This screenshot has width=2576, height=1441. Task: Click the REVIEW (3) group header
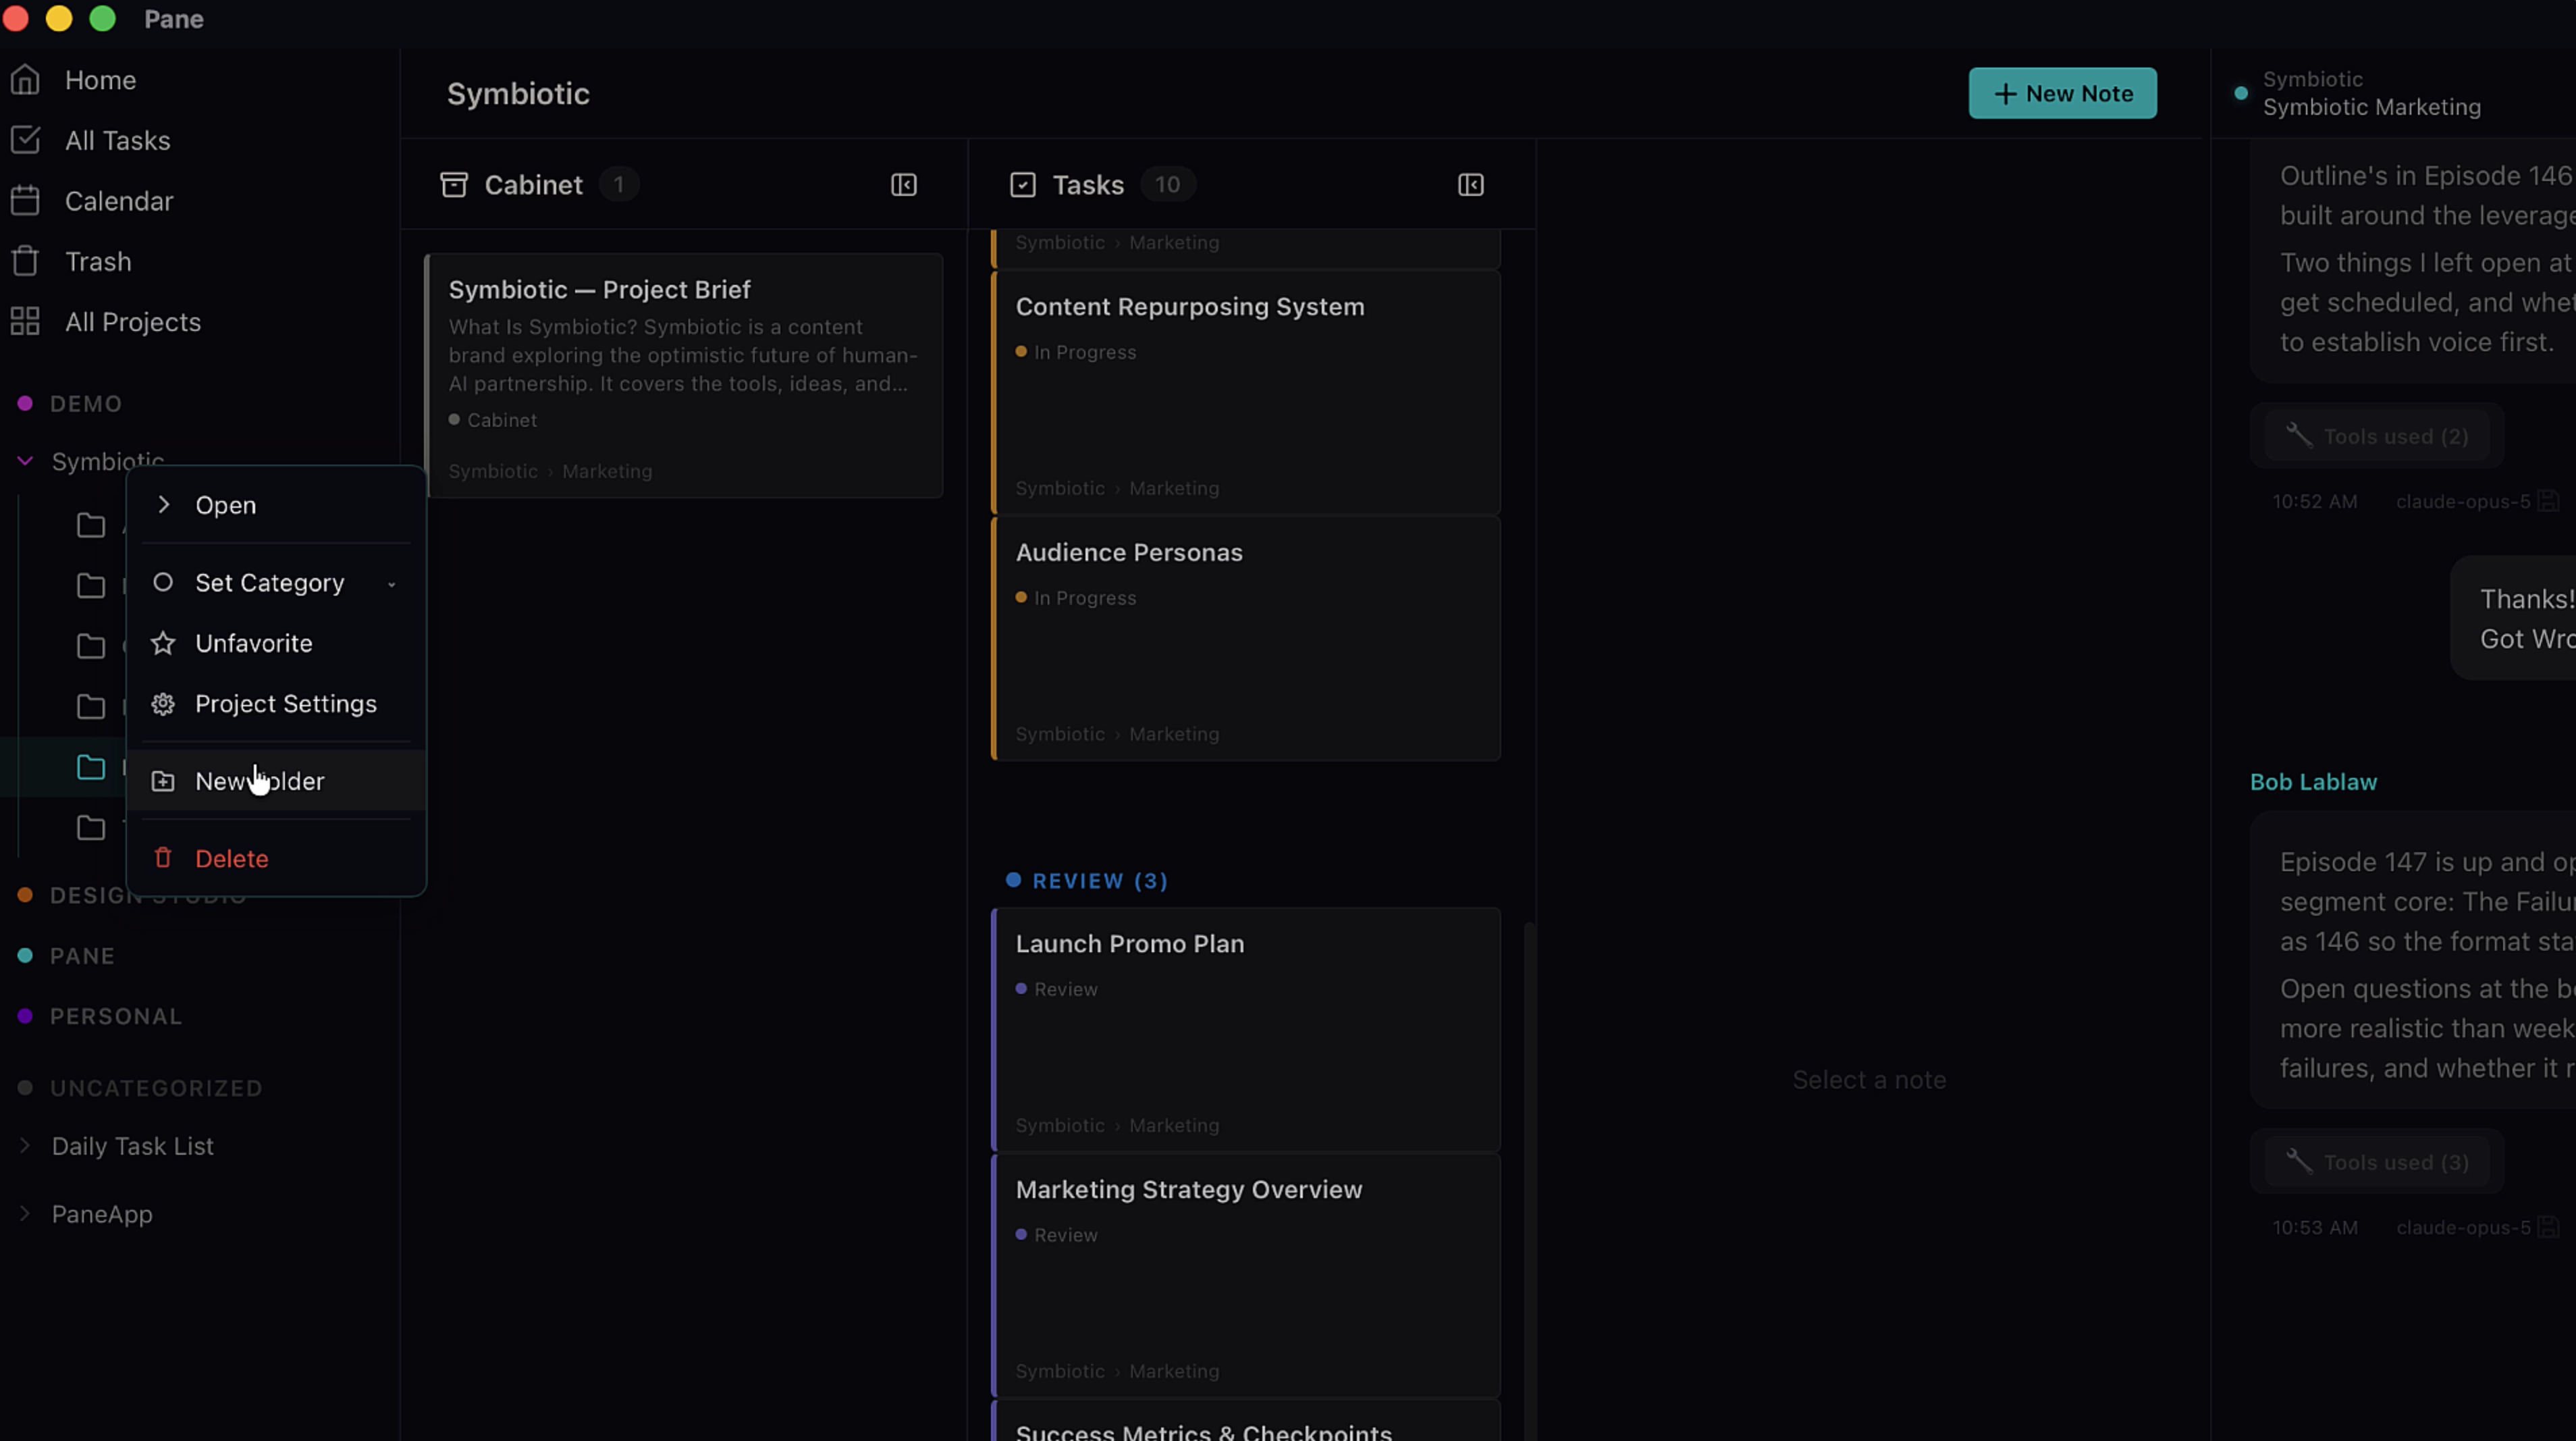click(x=1088, y=881)
